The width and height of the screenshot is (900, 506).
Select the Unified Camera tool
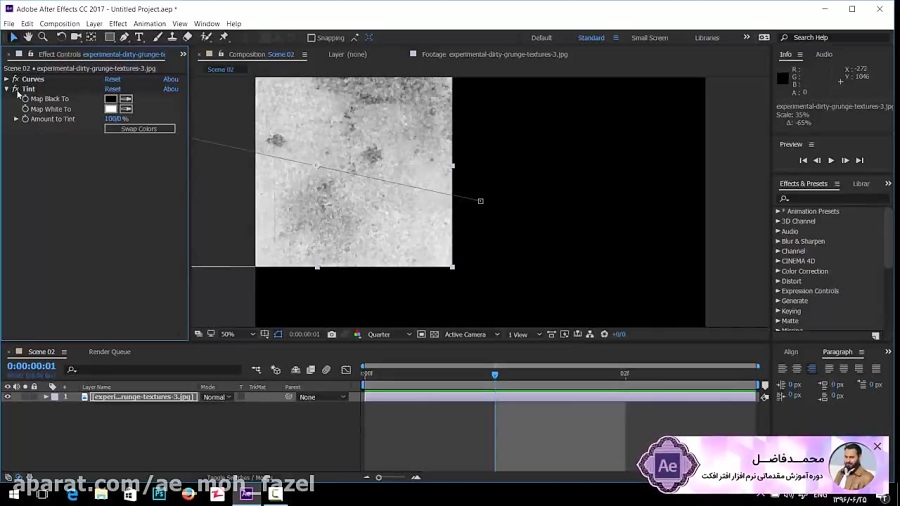76,37
